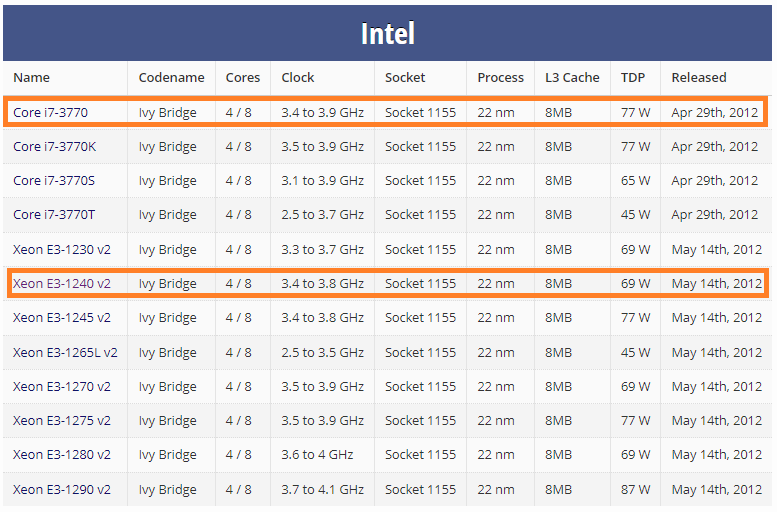
Task: Select the 3.4 to 3.9 GHz clock cell
Action: pyautogui.click(x=322, y=113)
